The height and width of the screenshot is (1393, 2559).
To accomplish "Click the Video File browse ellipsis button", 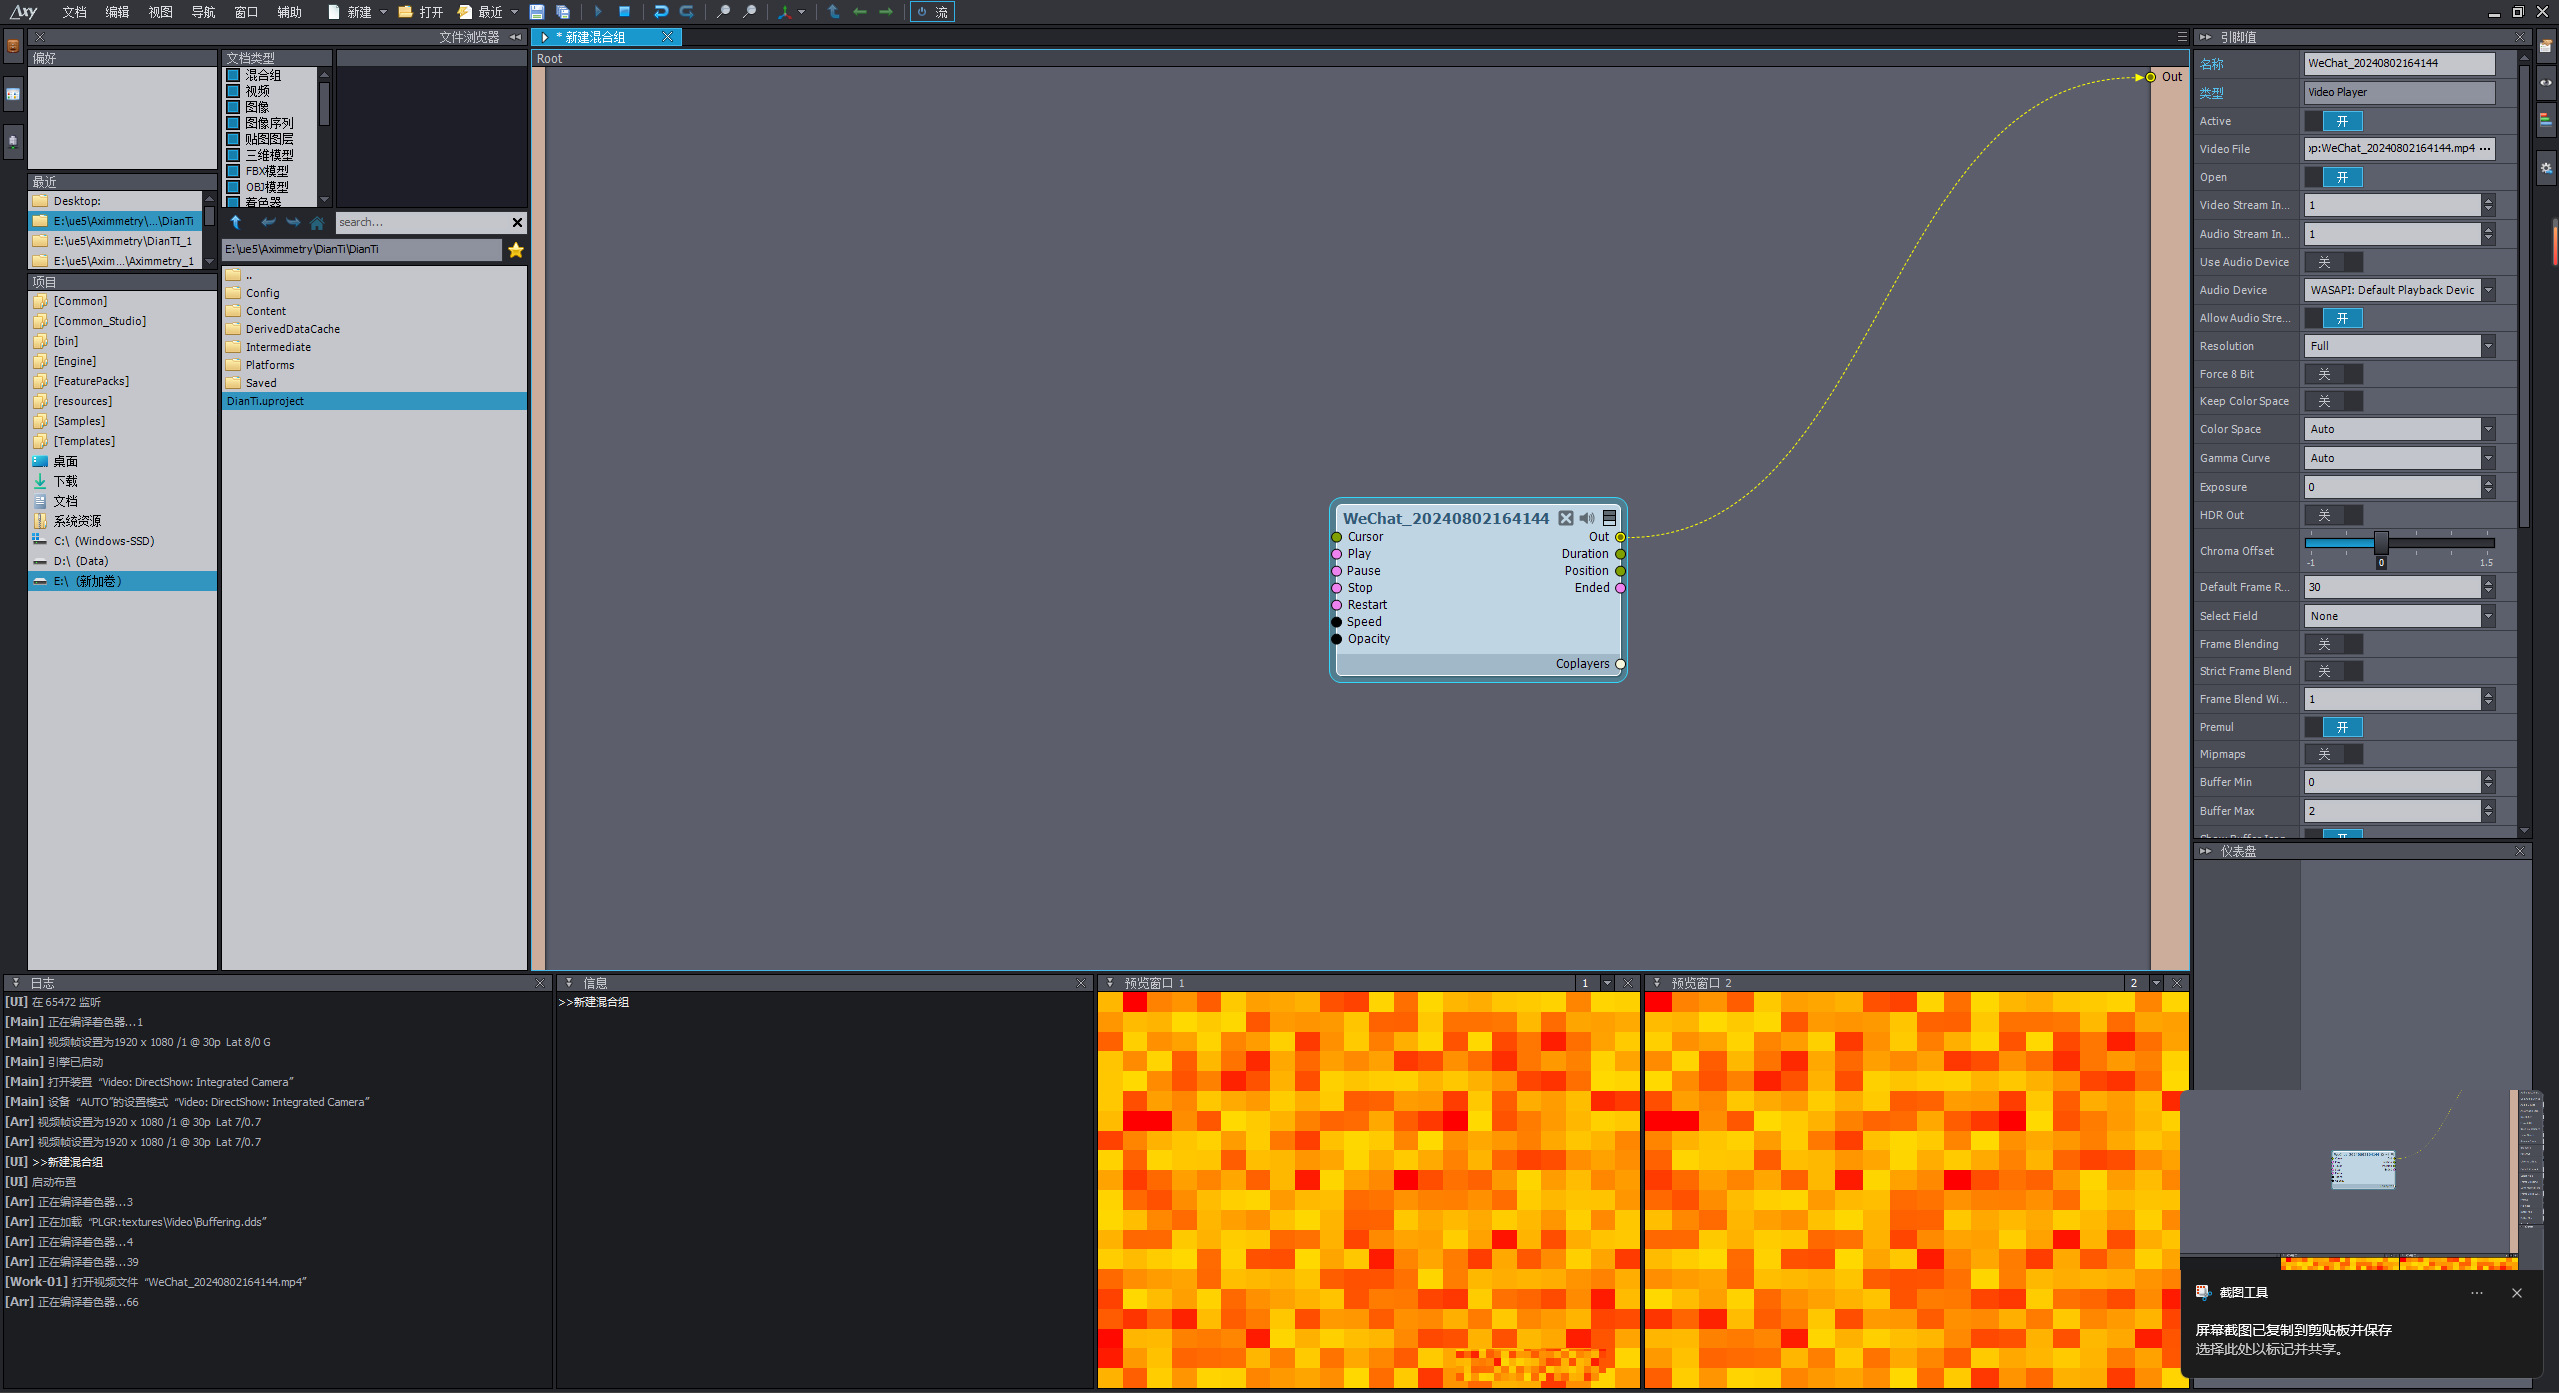I will pos(2485,148).
